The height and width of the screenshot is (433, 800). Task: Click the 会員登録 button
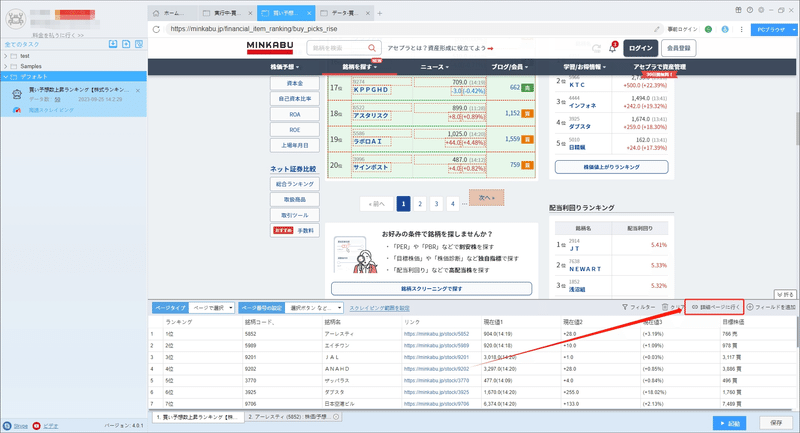coord(679,48)
